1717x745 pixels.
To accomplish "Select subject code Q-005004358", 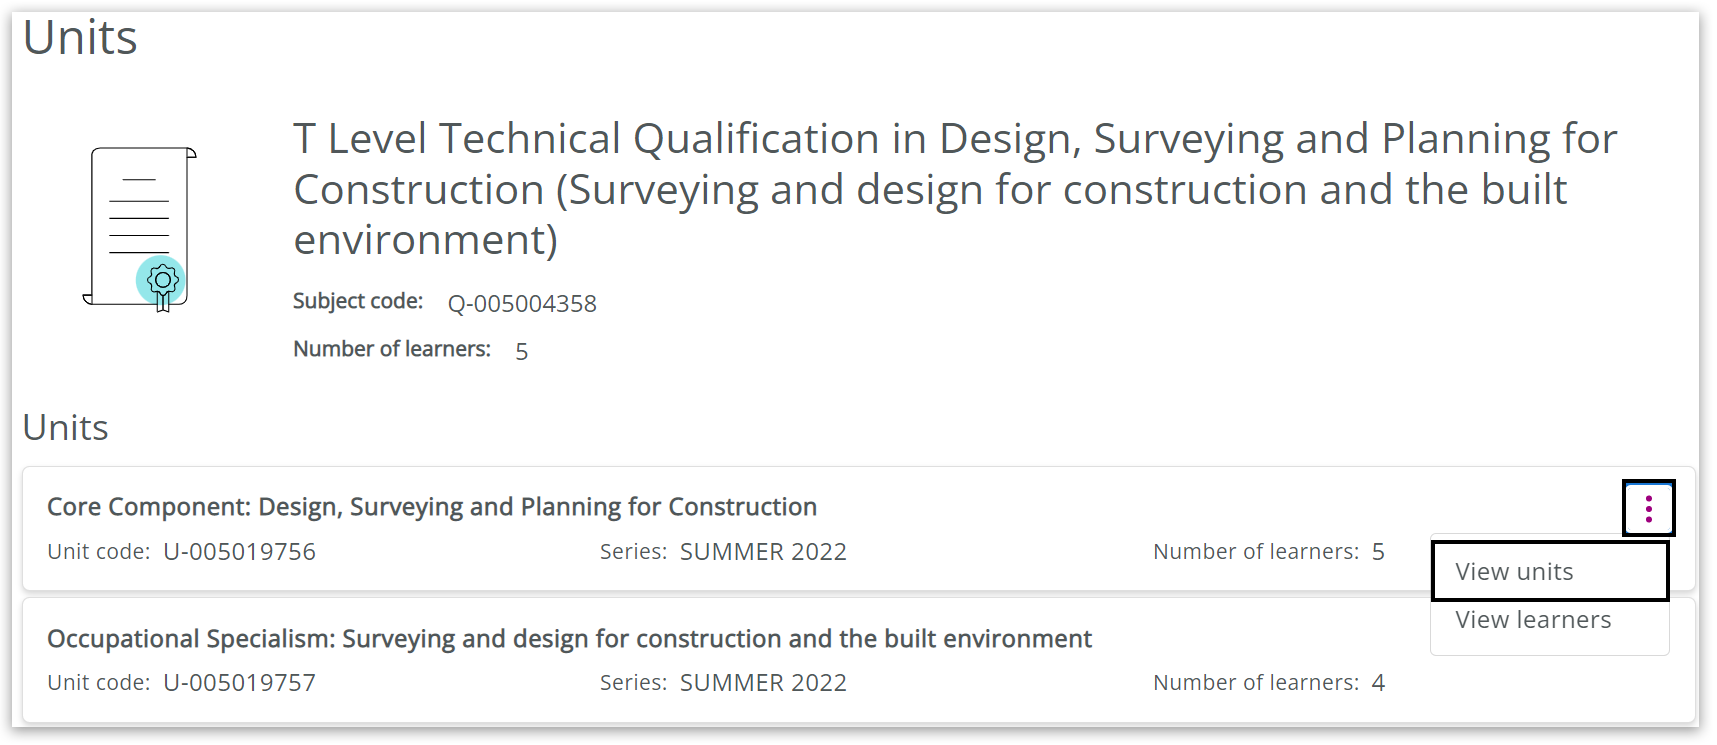I will (522, 304).
